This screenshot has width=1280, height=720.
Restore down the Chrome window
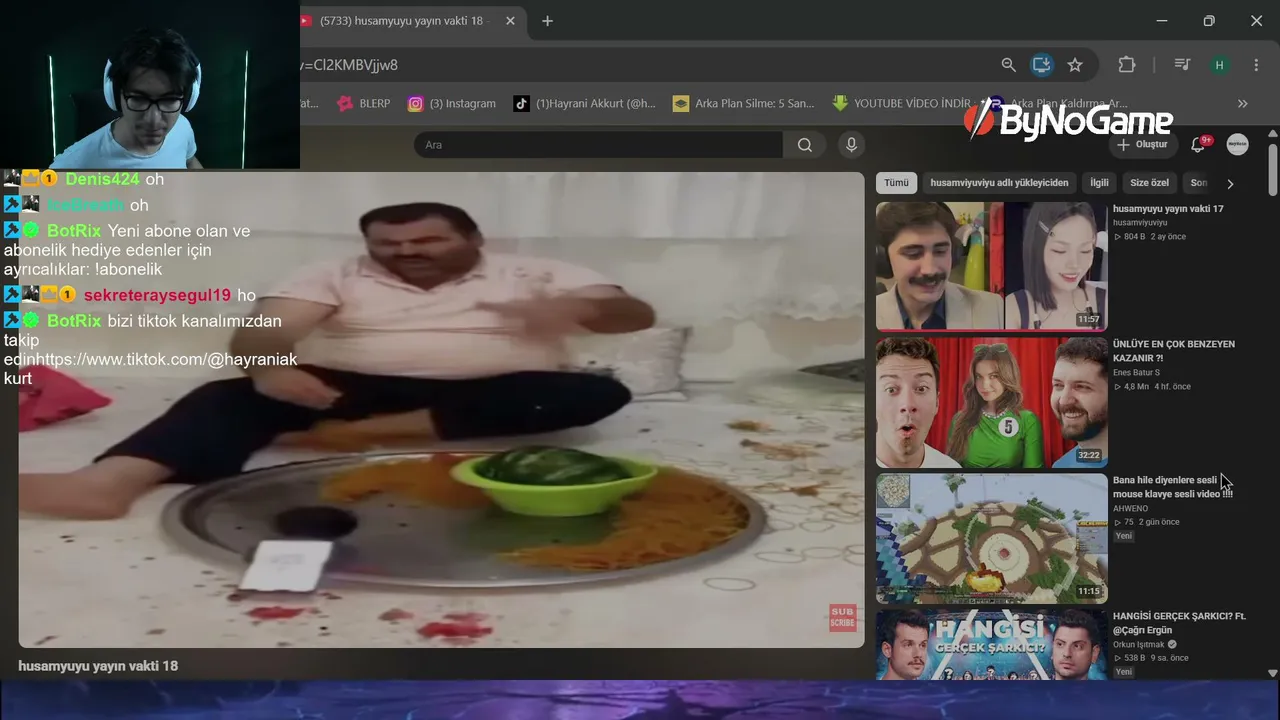click(1209, 21)
